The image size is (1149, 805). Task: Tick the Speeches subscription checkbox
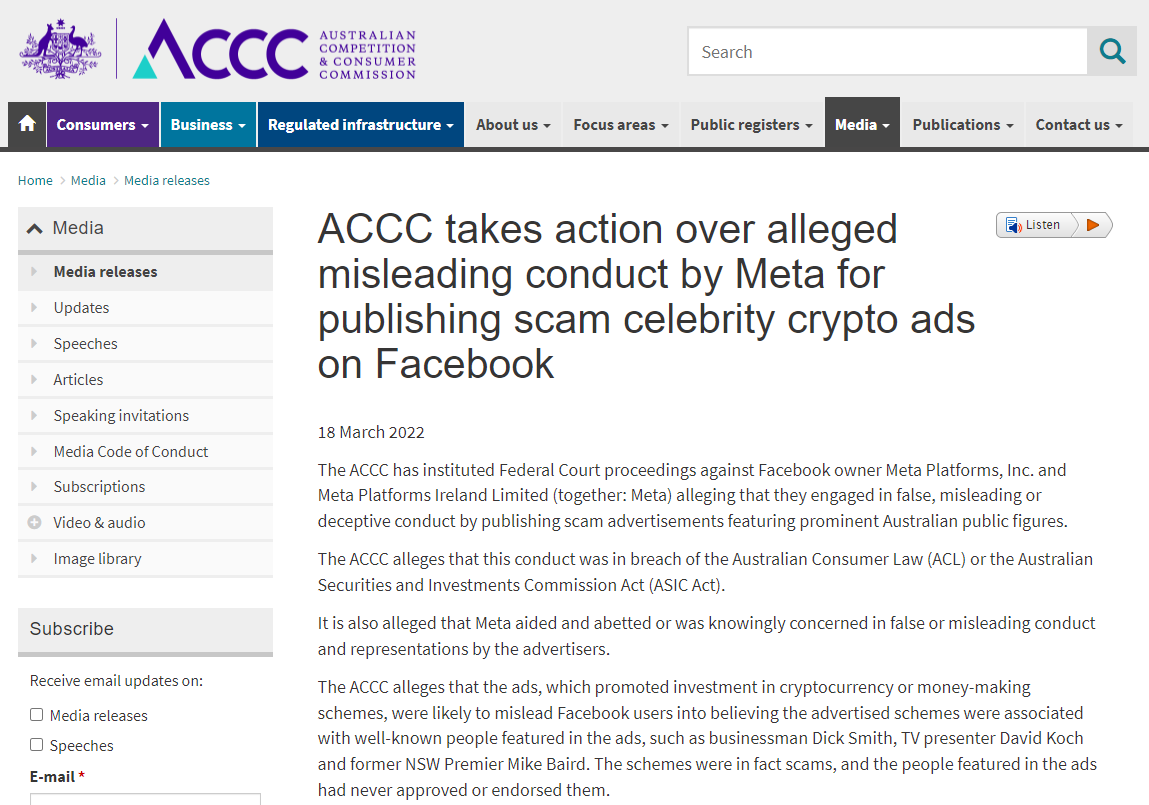point(37,745)
